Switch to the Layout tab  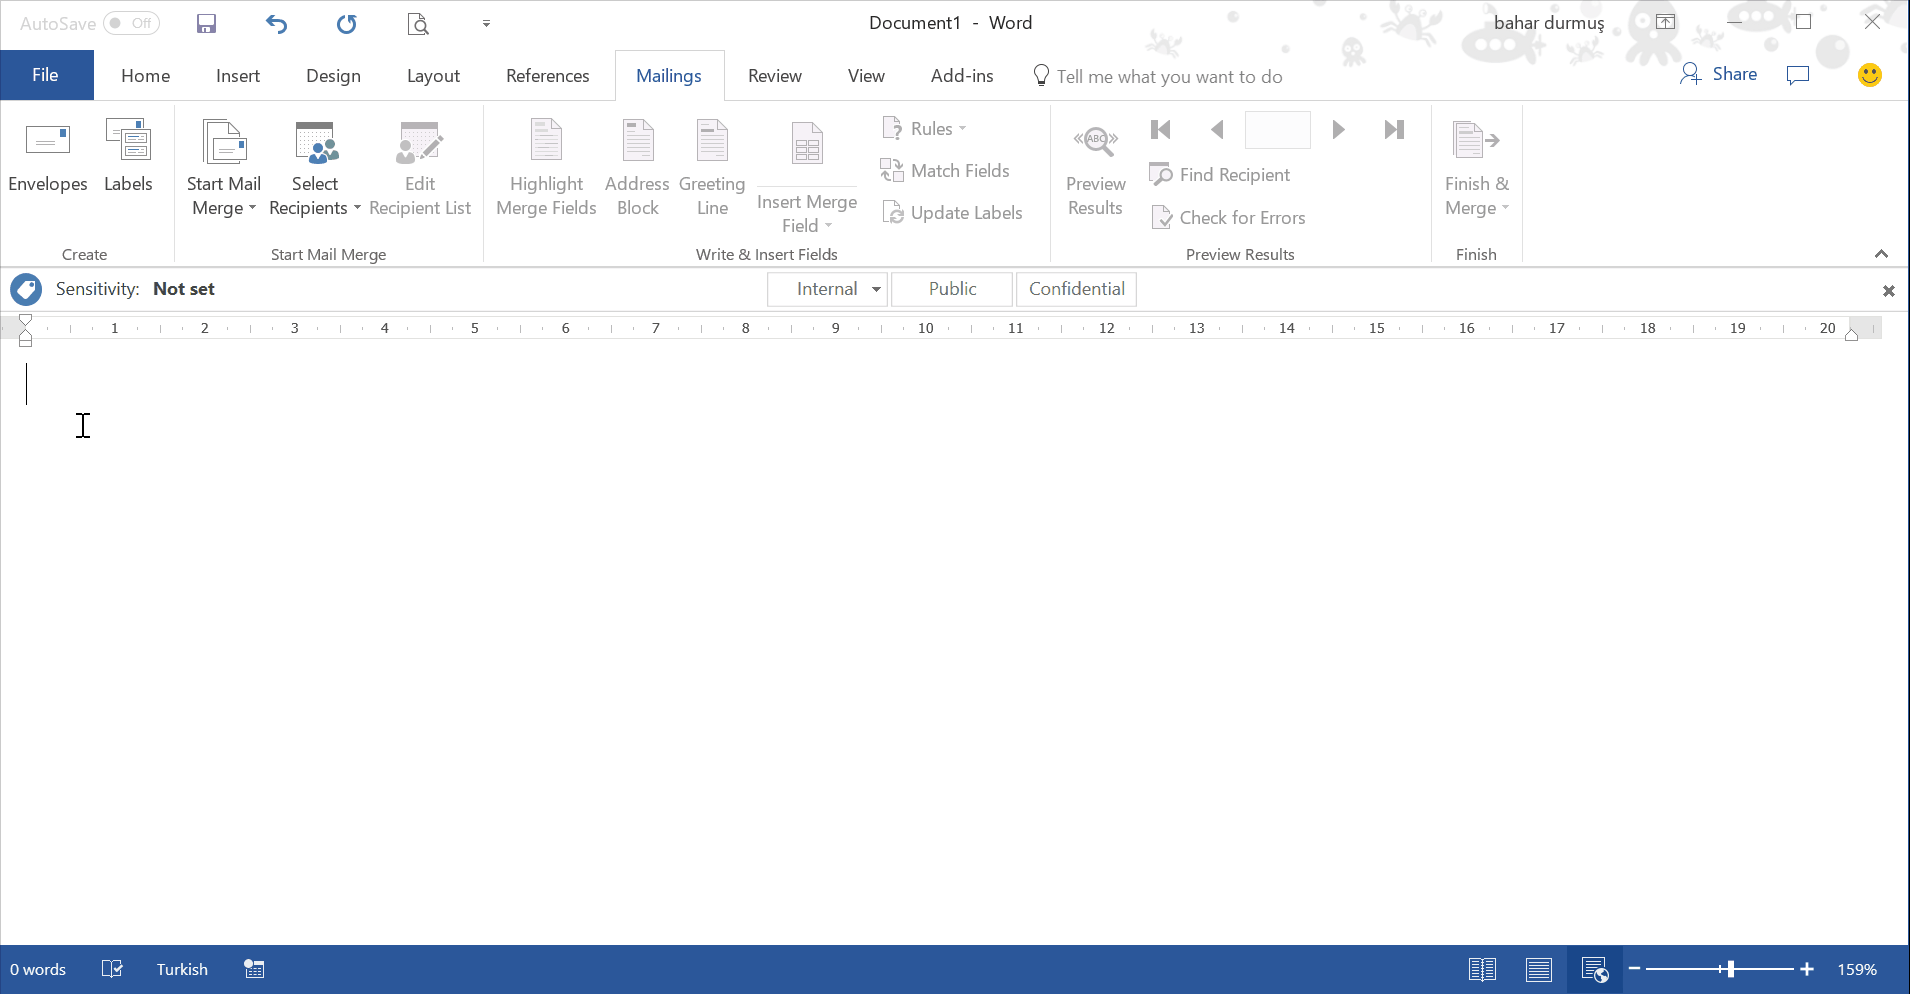click(433, 76)
